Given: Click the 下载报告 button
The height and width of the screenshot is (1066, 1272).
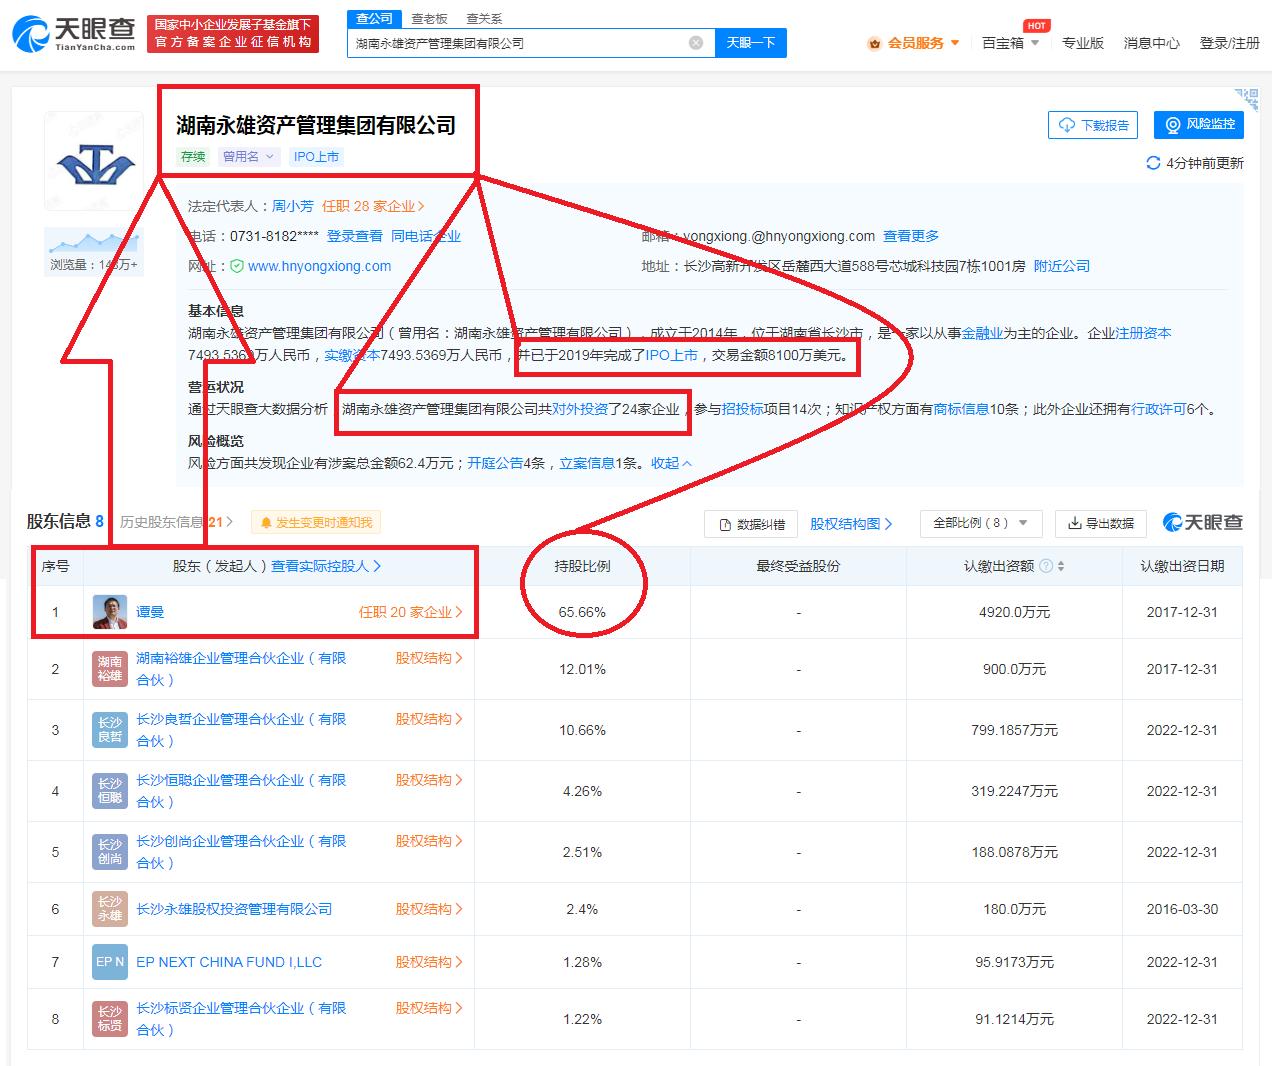Looking at the screenshot, I should (x=1094, y=125).
